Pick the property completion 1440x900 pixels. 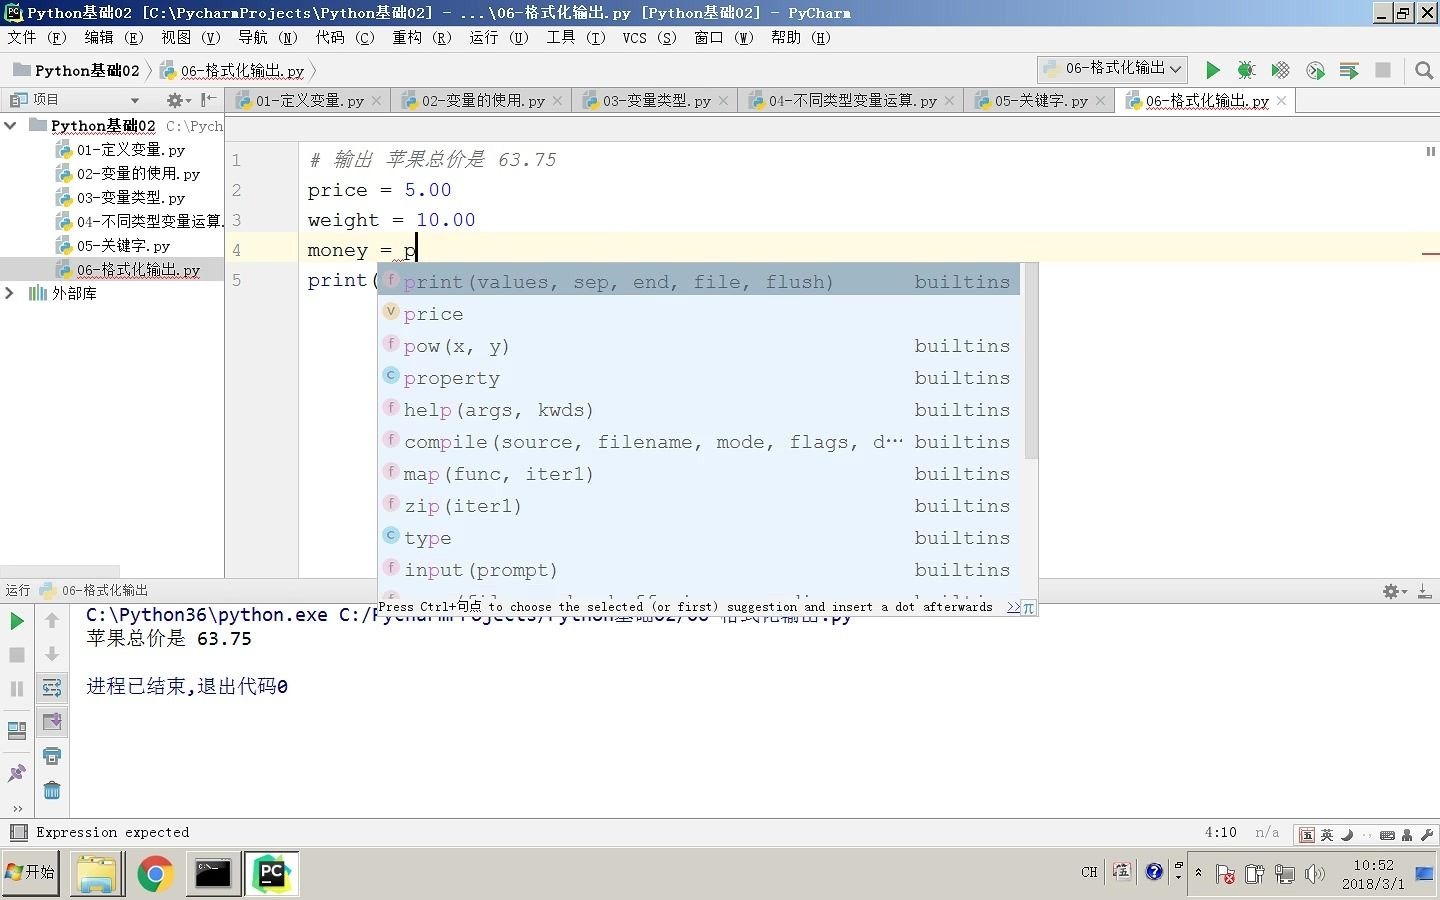698,378
